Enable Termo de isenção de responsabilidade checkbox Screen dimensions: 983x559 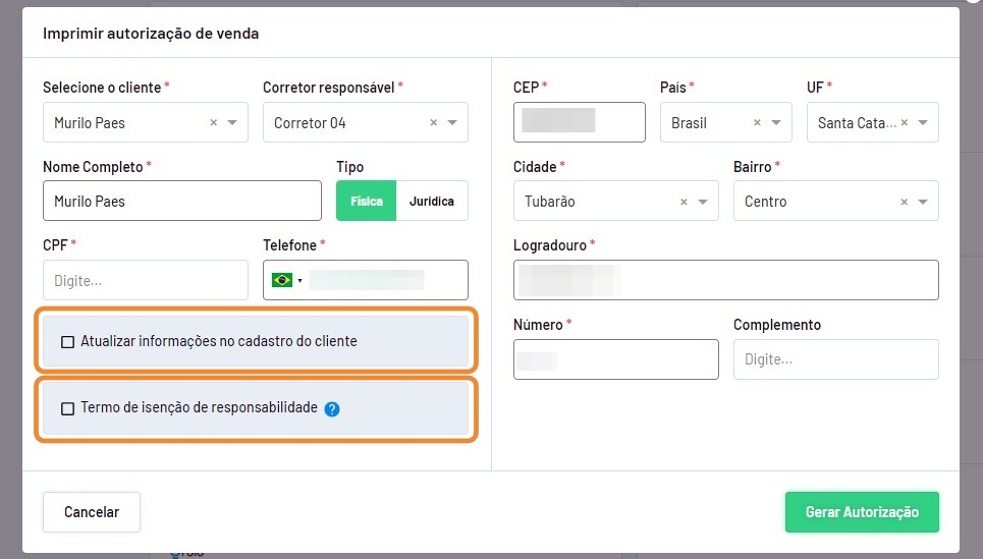(68, 409)
